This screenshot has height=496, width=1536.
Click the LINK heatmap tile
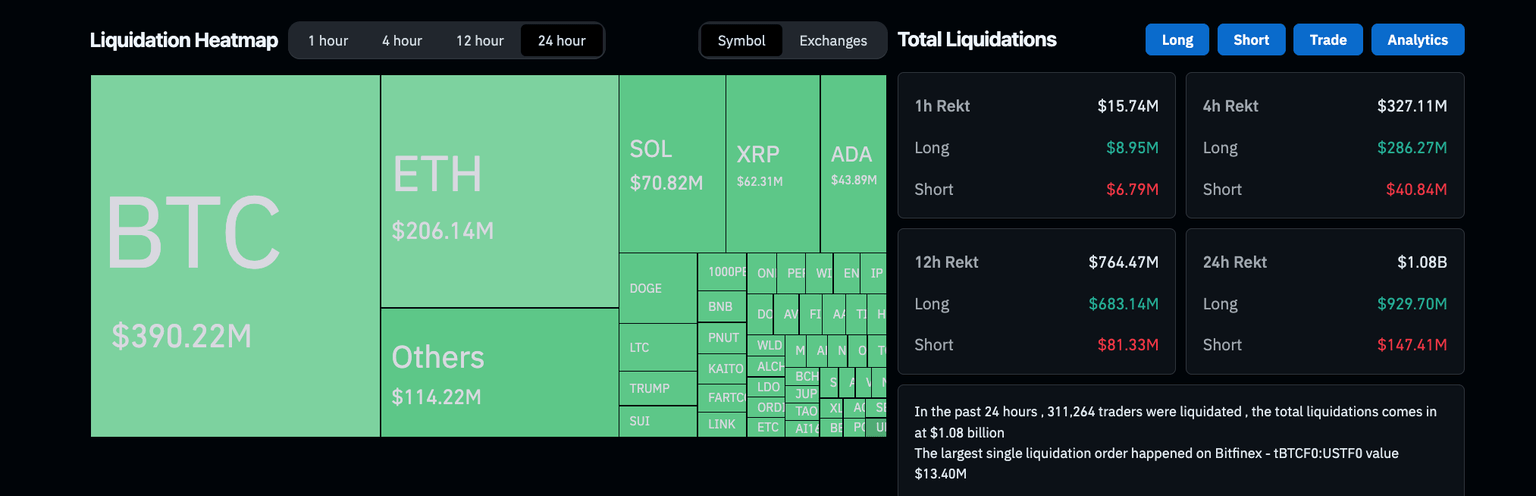tap(722, 424)
